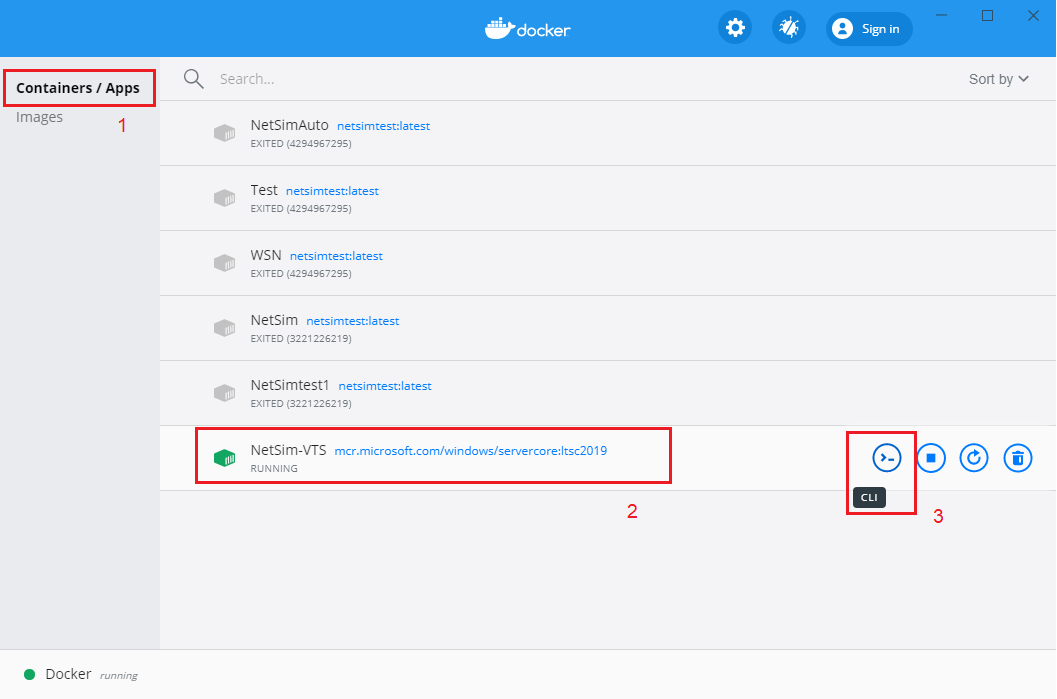The image size is (1057, 699).
Task: Click EXITED status under NetSimAuto
Action: (301, 144)
